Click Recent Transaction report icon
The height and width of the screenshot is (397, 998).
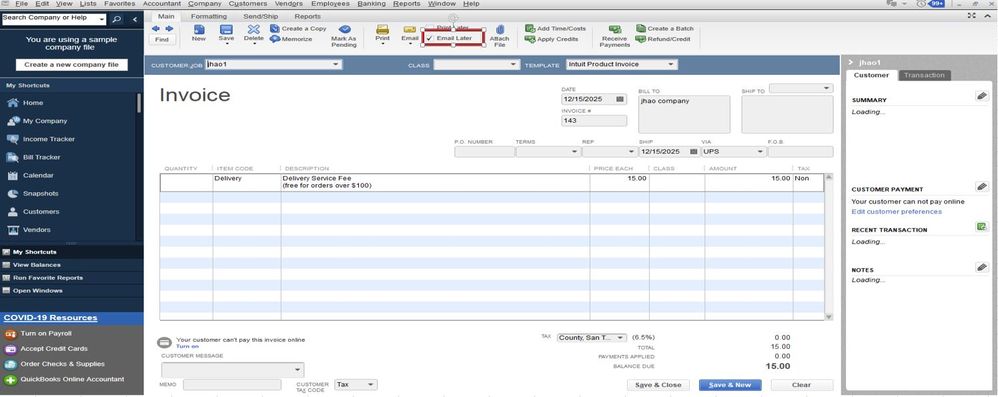point(981,226)
